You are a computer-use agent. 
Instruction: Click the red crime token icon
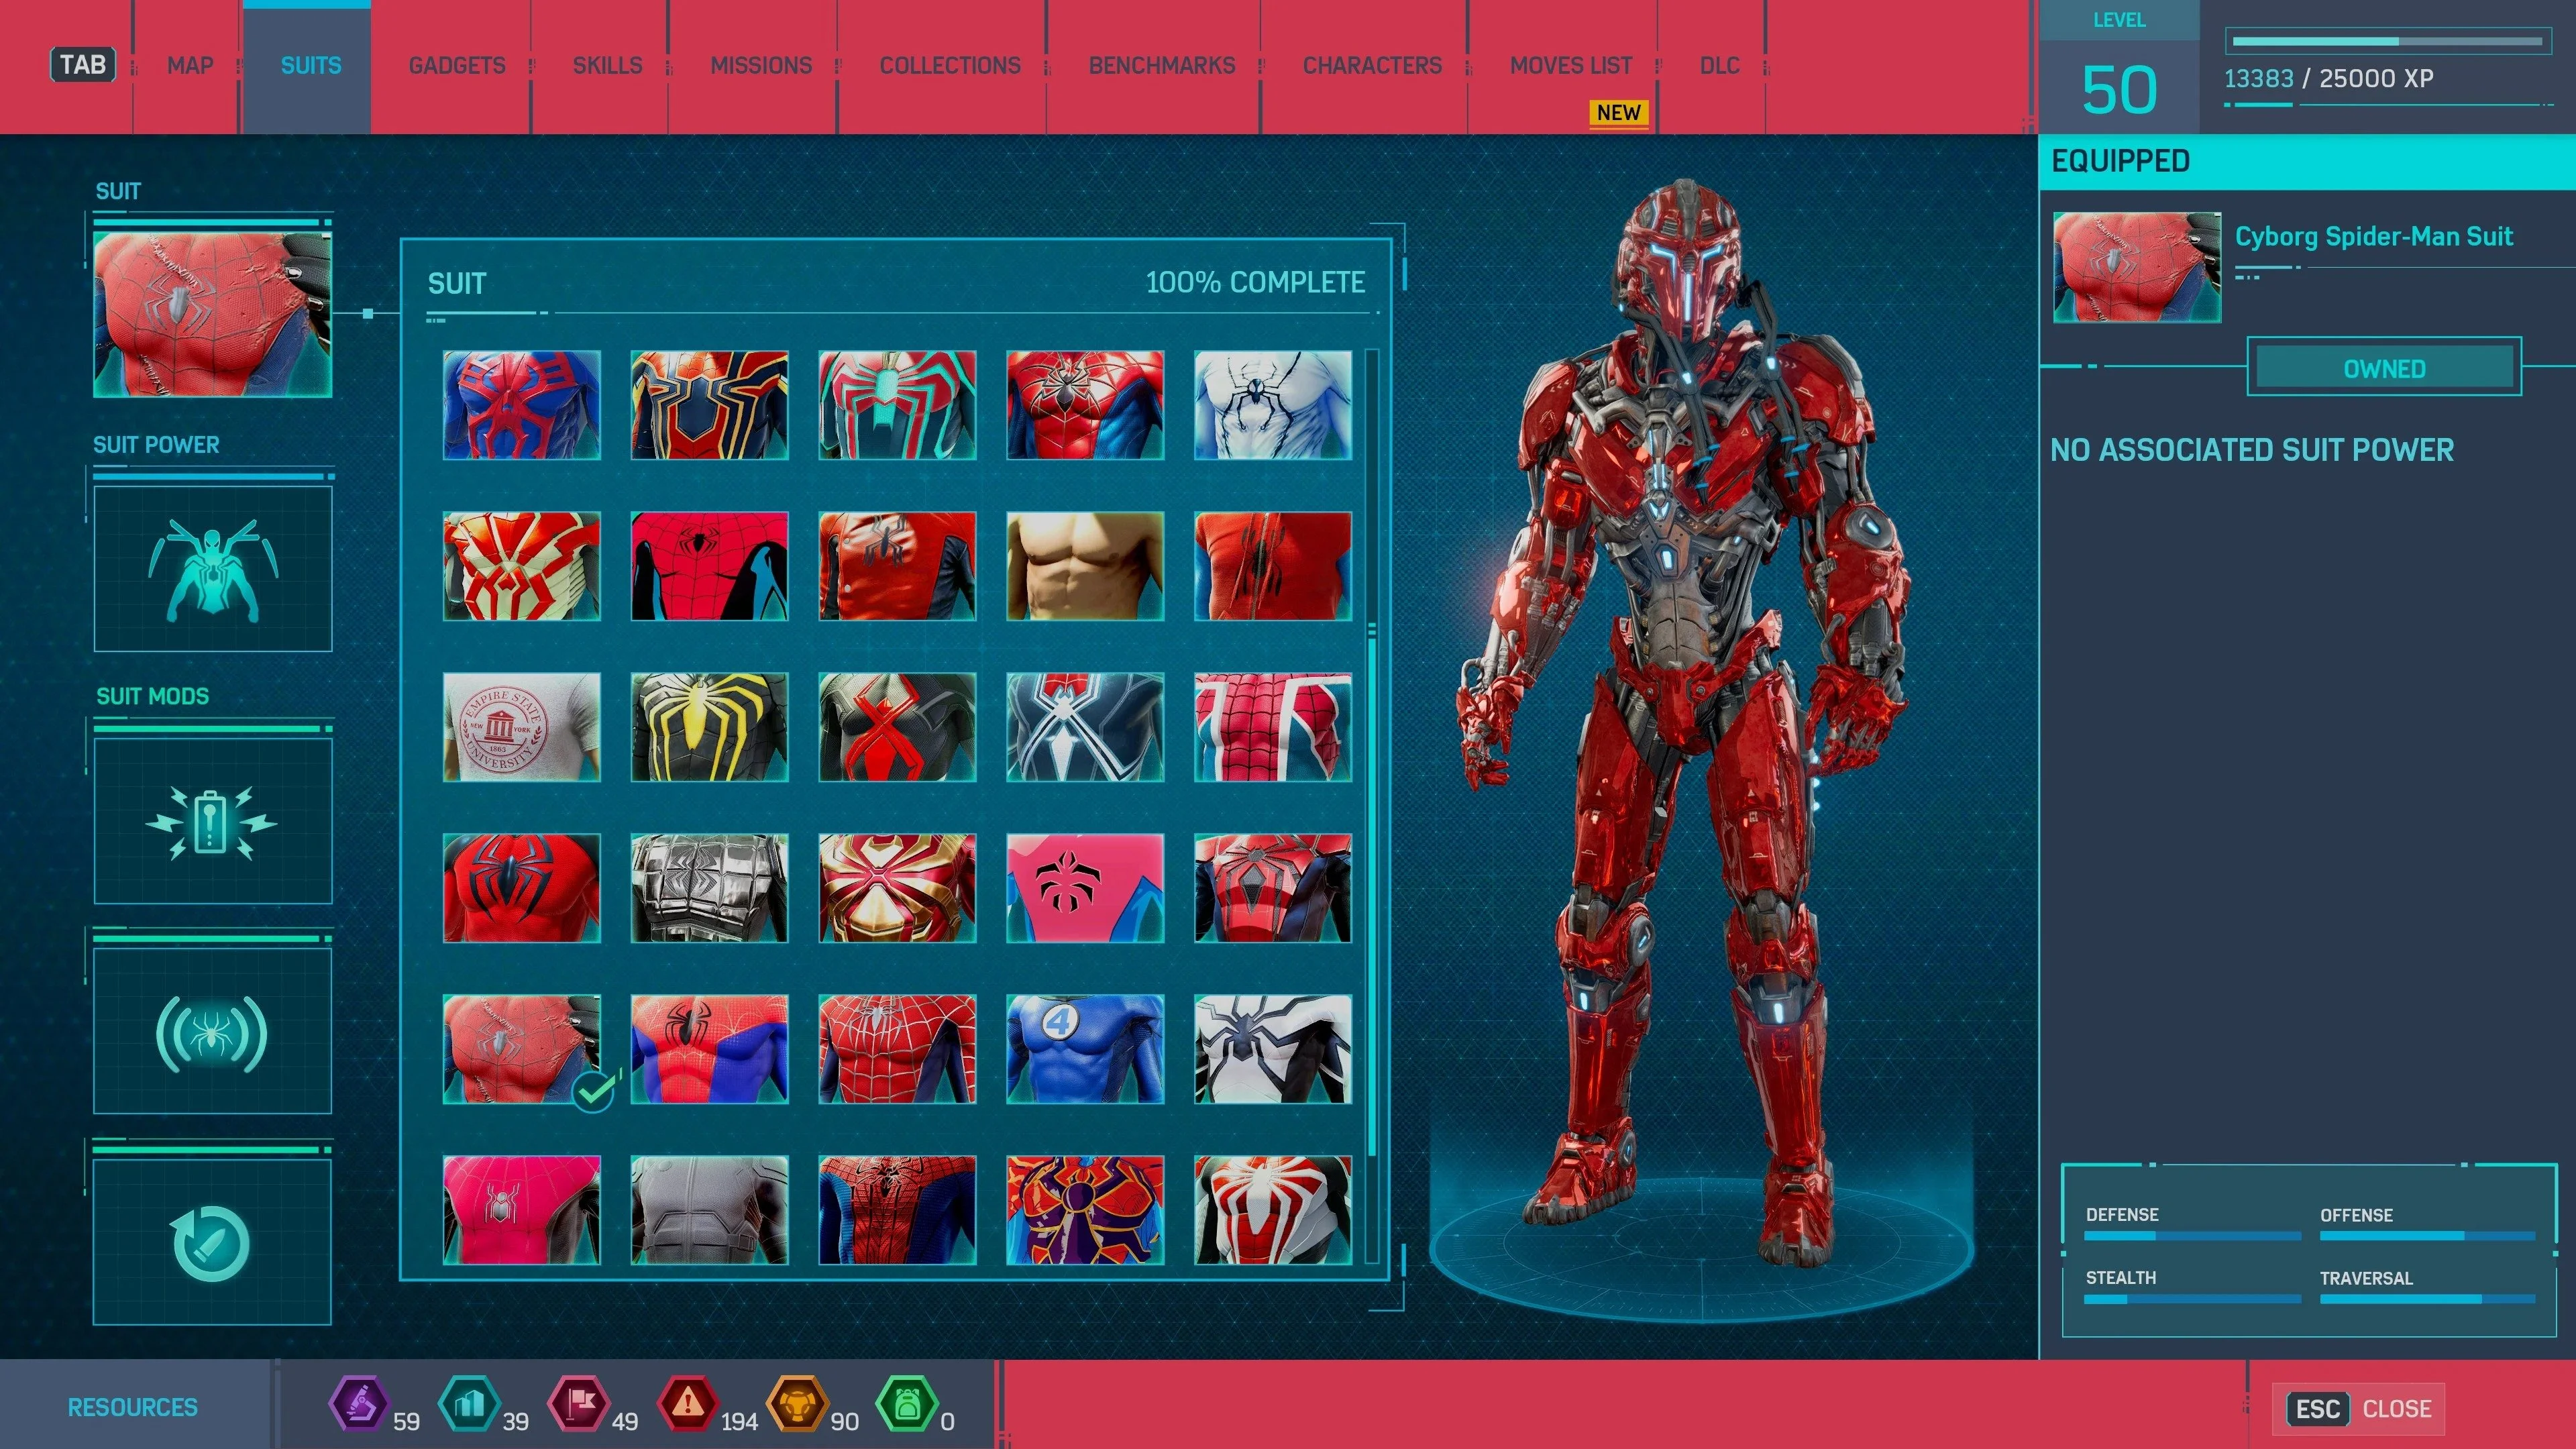pos(688,1404)
